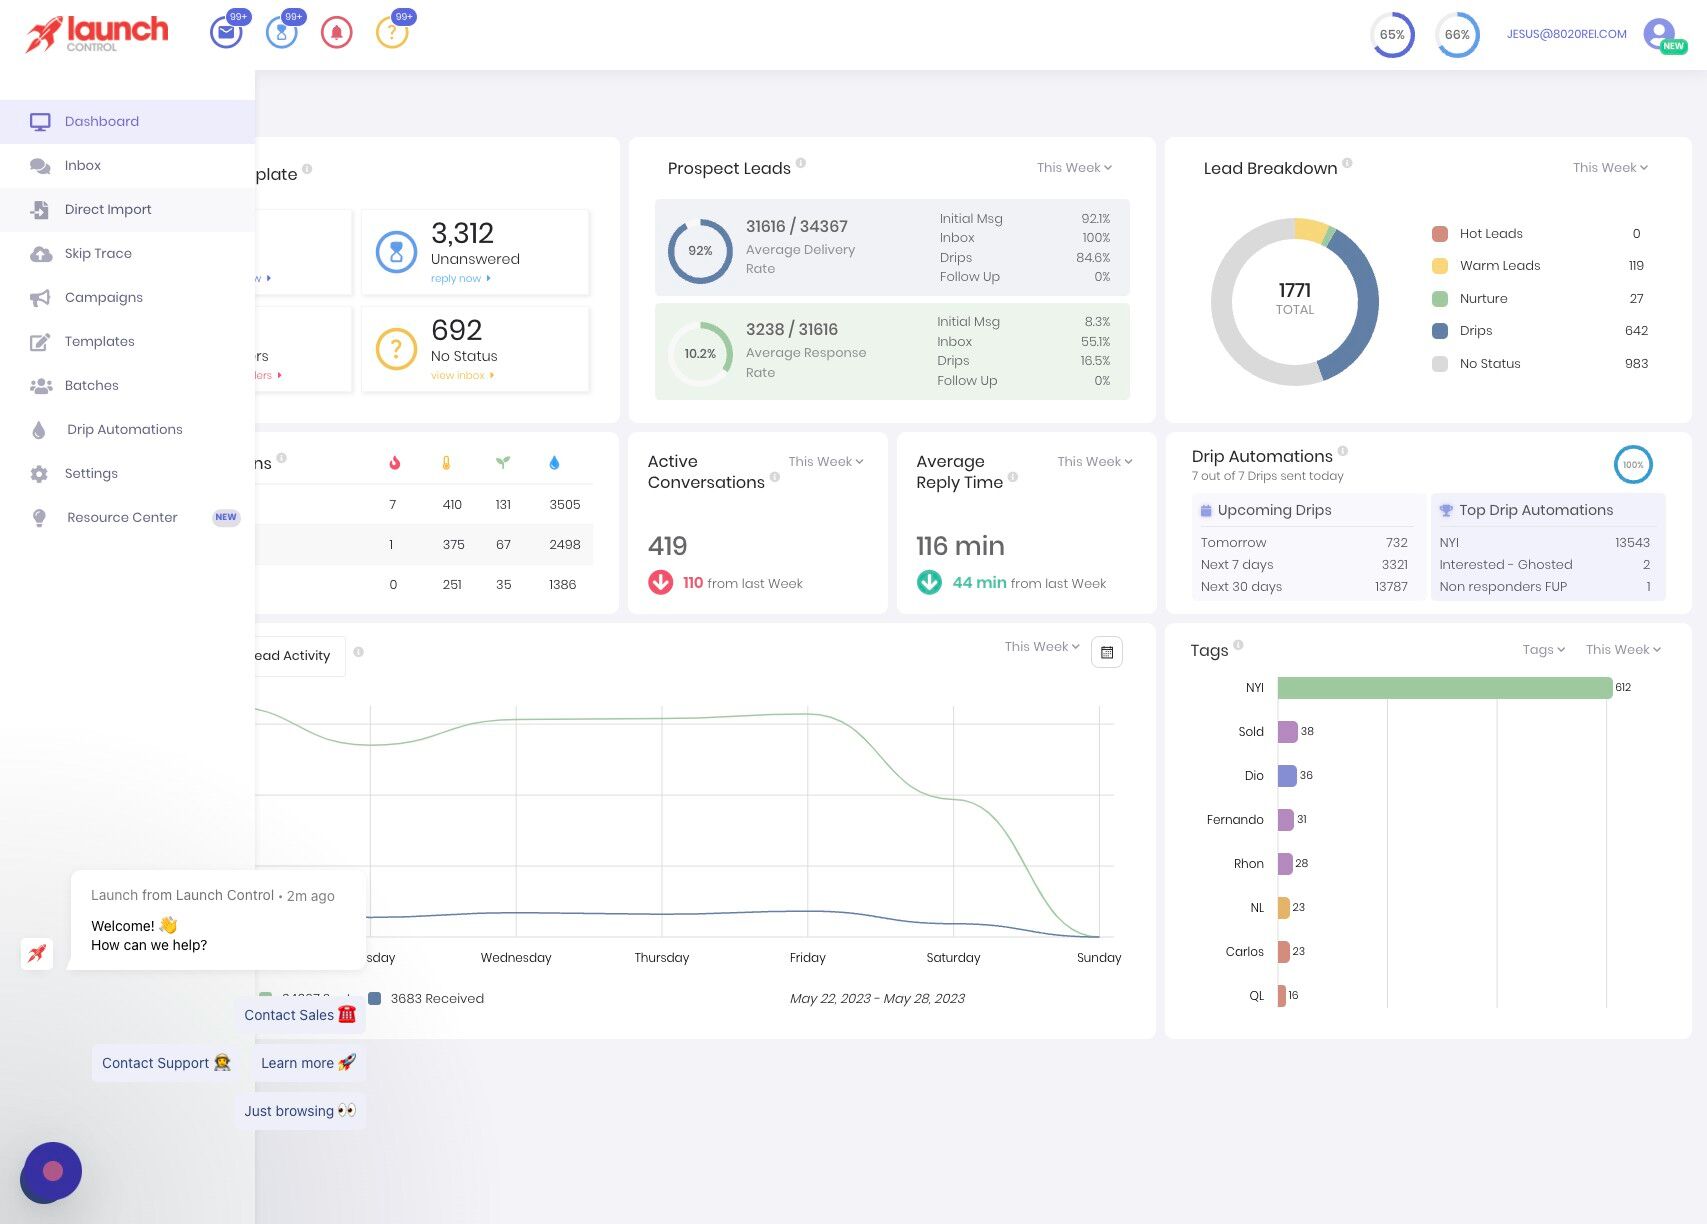Click the Contact Support chat button
The height and width of the screenshot is (1224, 1707).
(166, 1063)
